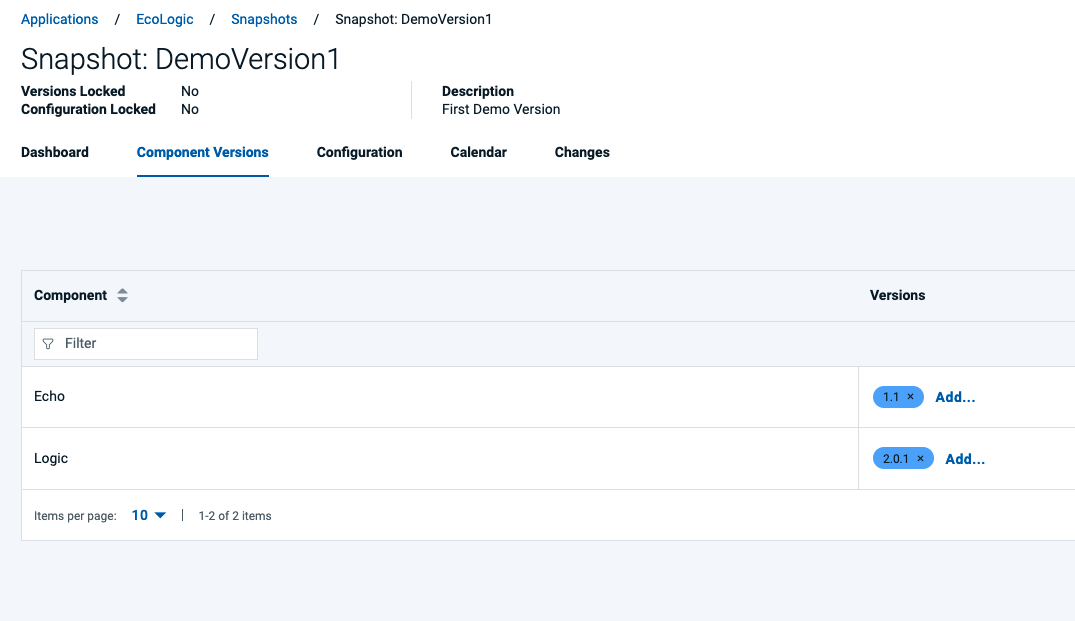Select the Component Versions tab
Image resolution: width=1075 pixels, height=621 pixels.
point(203,152)
